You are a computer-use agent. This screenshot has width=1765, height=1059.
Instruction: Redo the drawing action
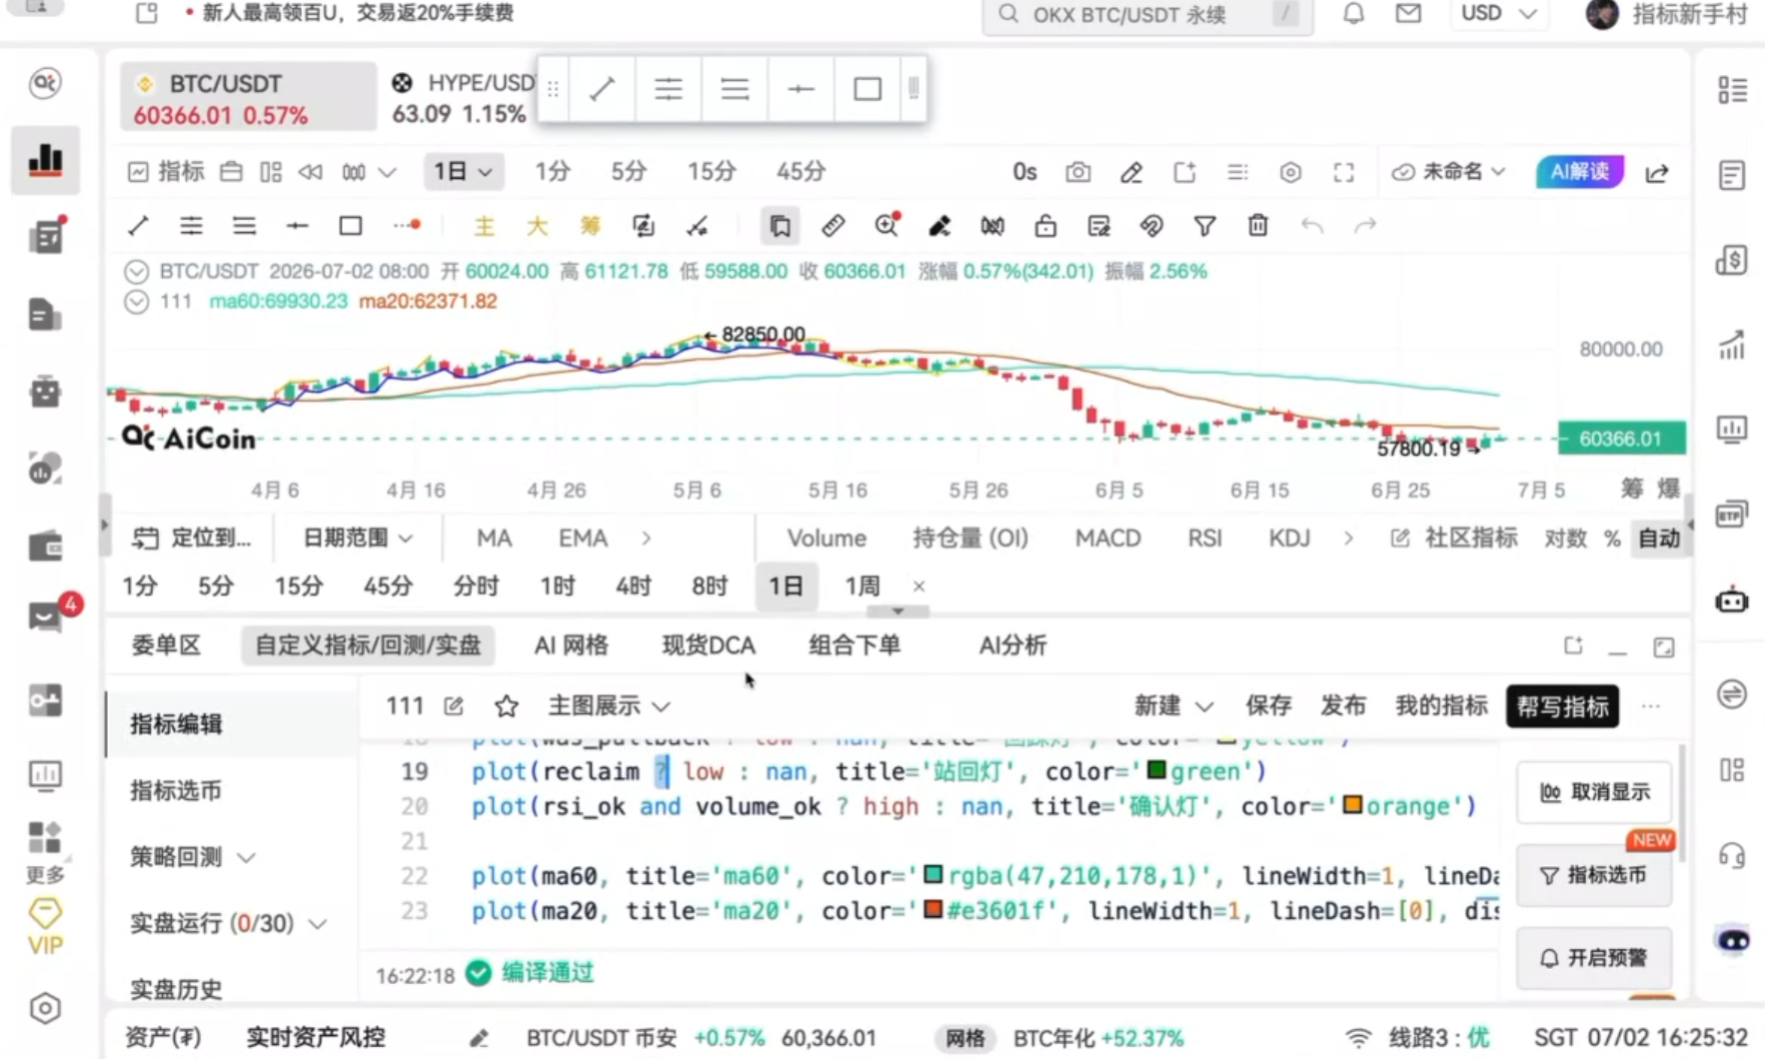point(1365,226)
